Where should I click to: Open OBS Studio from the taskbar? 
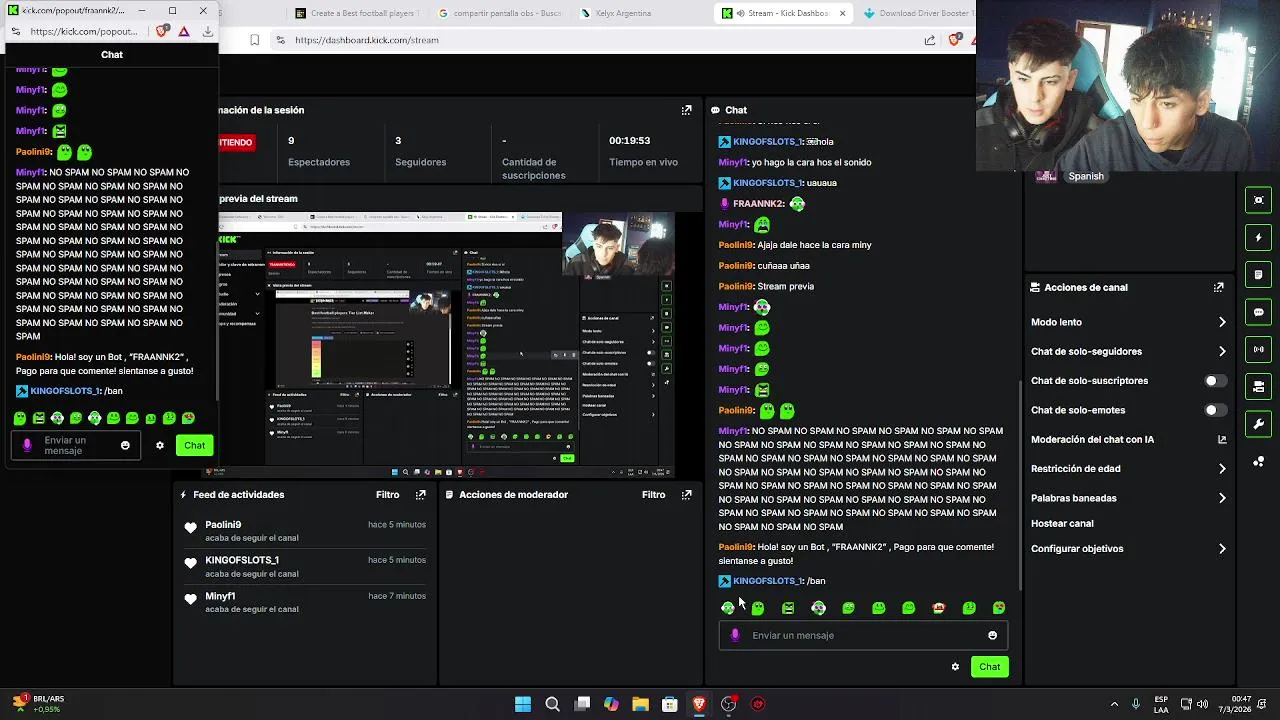click(x=728, y=704)
